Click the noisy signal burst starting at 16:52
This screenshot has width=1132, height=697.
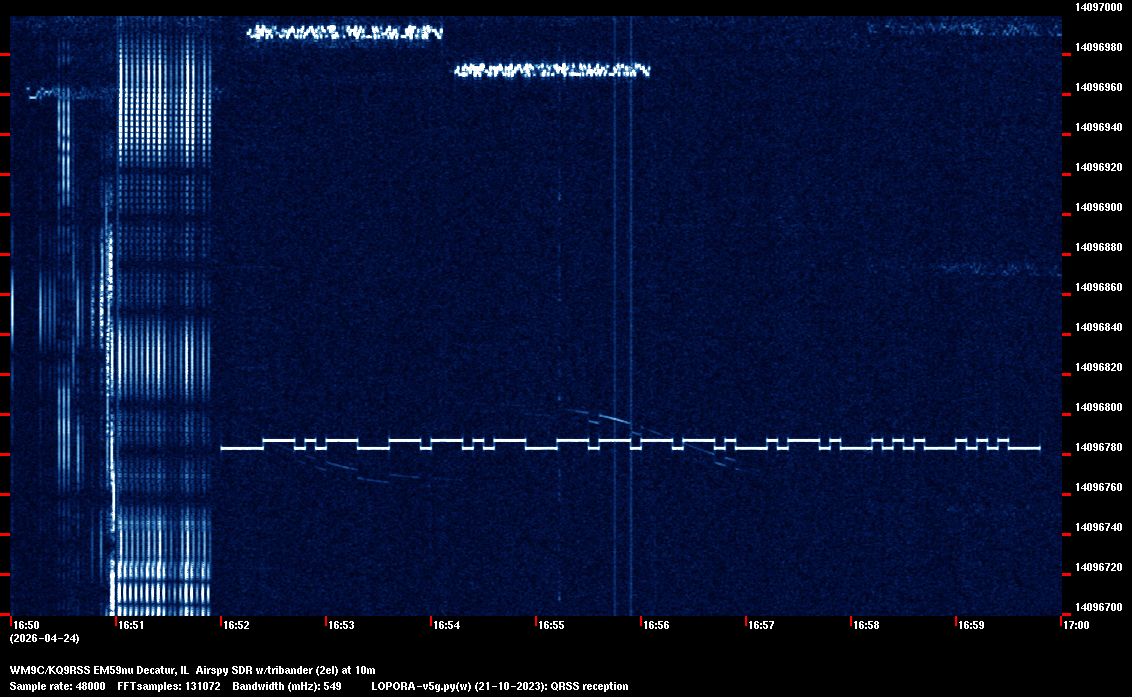pos(344,33)
